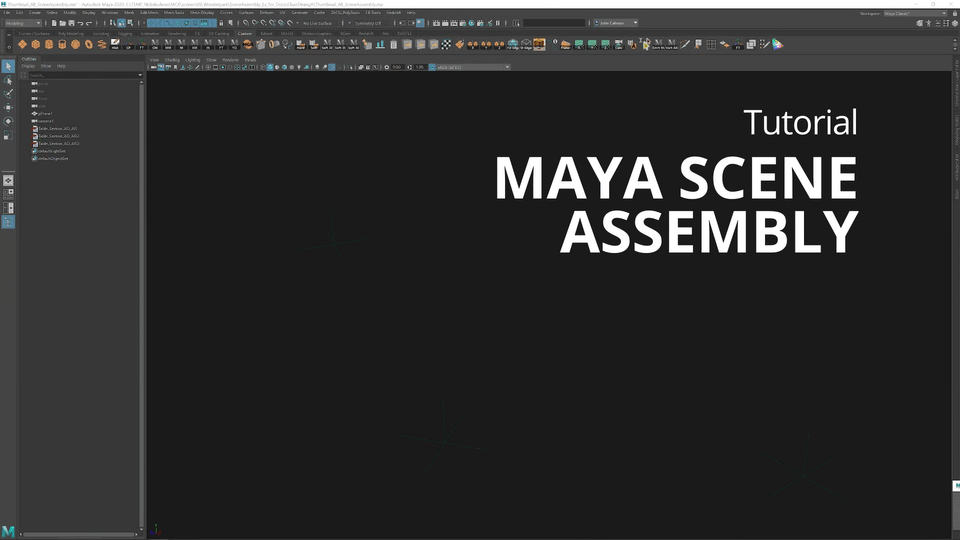The width and height of the screenshot is (960, 540).
Task: Activate the Lasso Select tool
Action: [8, 81]
